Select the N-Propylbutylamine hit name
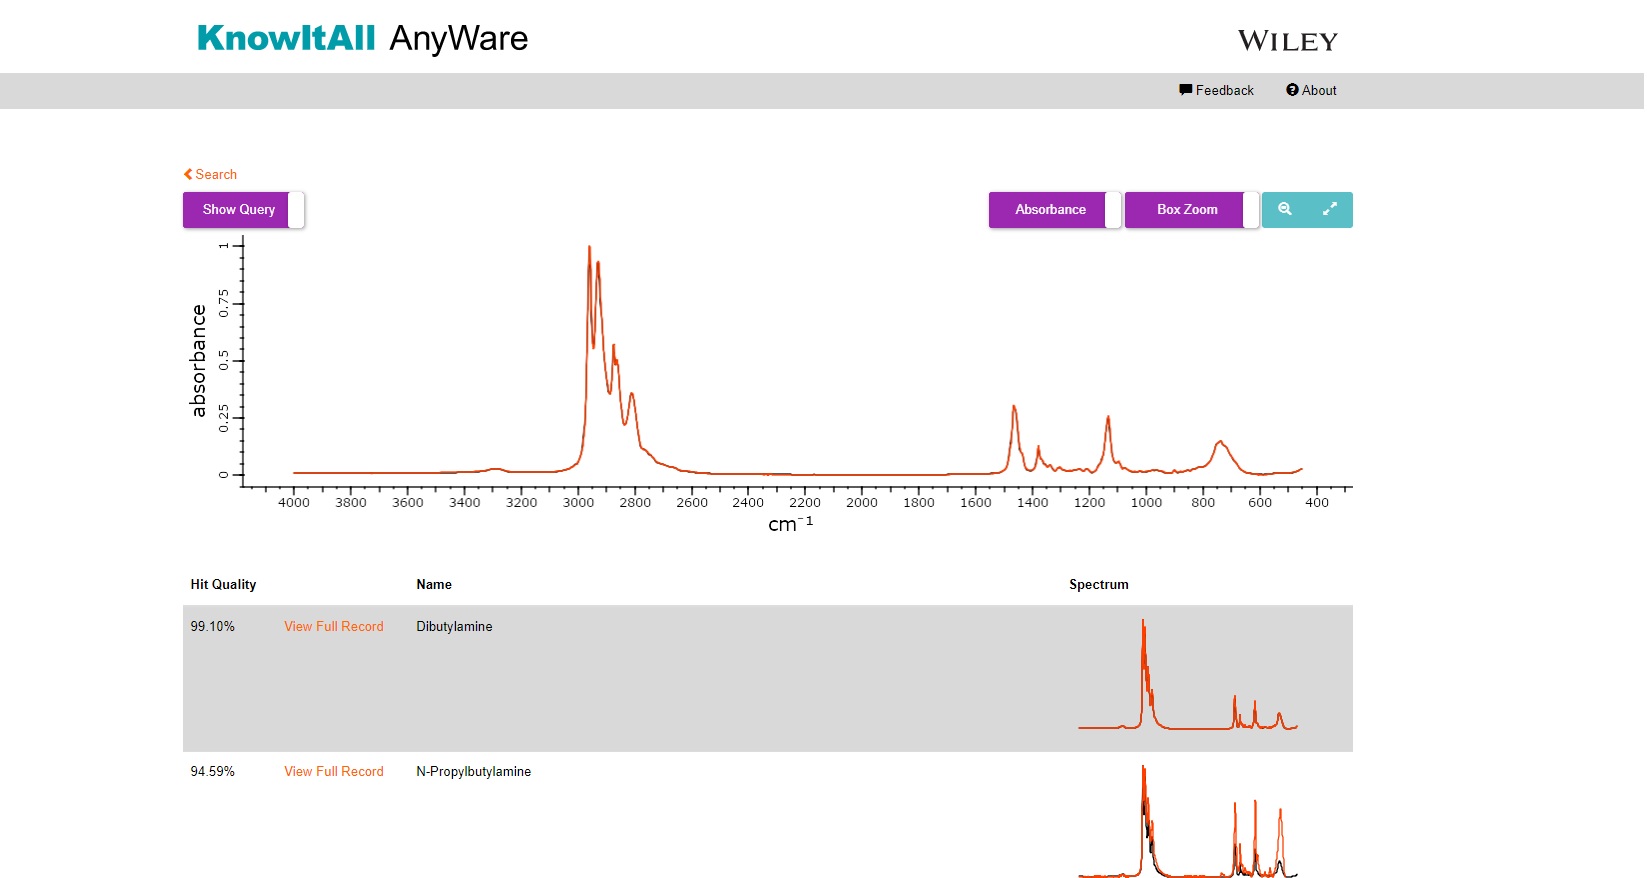 (473, 771)
